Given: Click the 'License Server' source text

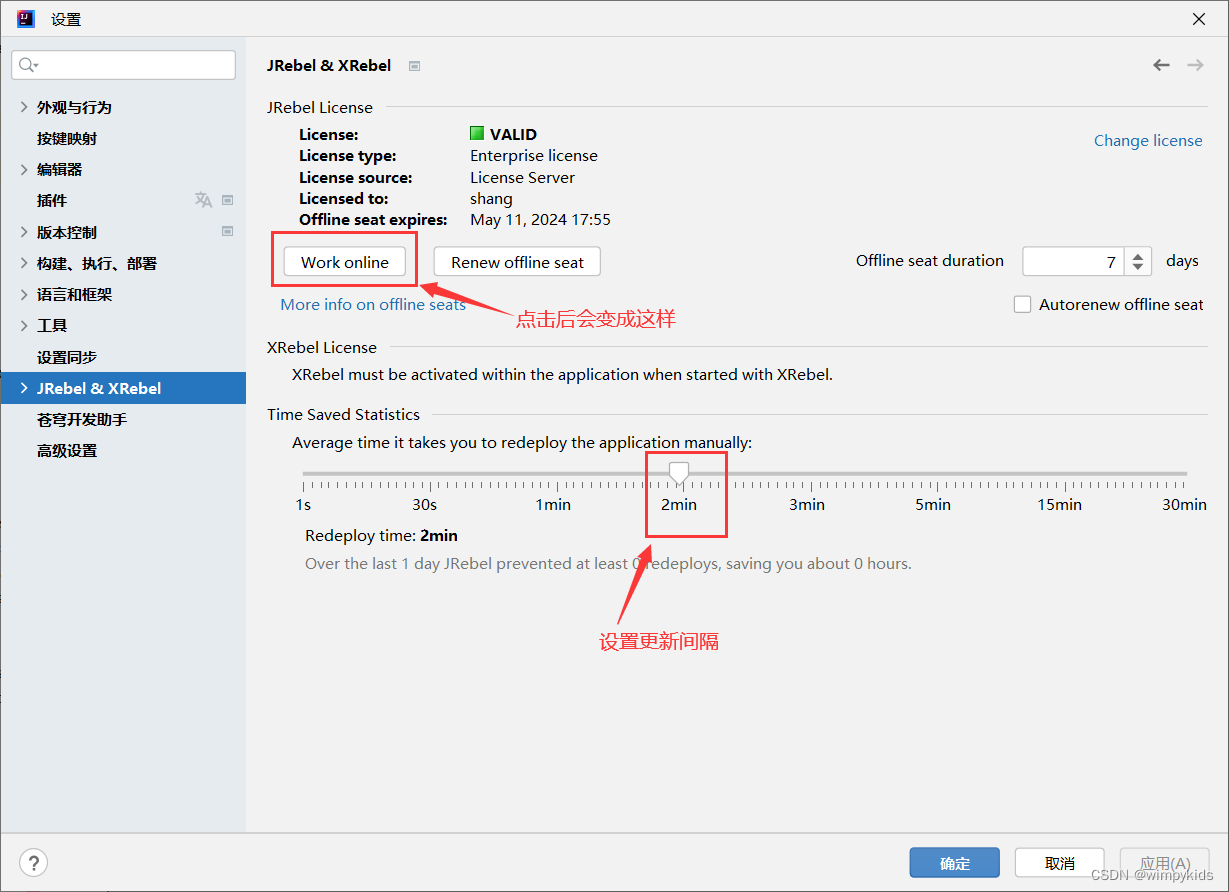Looking at the screenshot, I should pos(523,177).
